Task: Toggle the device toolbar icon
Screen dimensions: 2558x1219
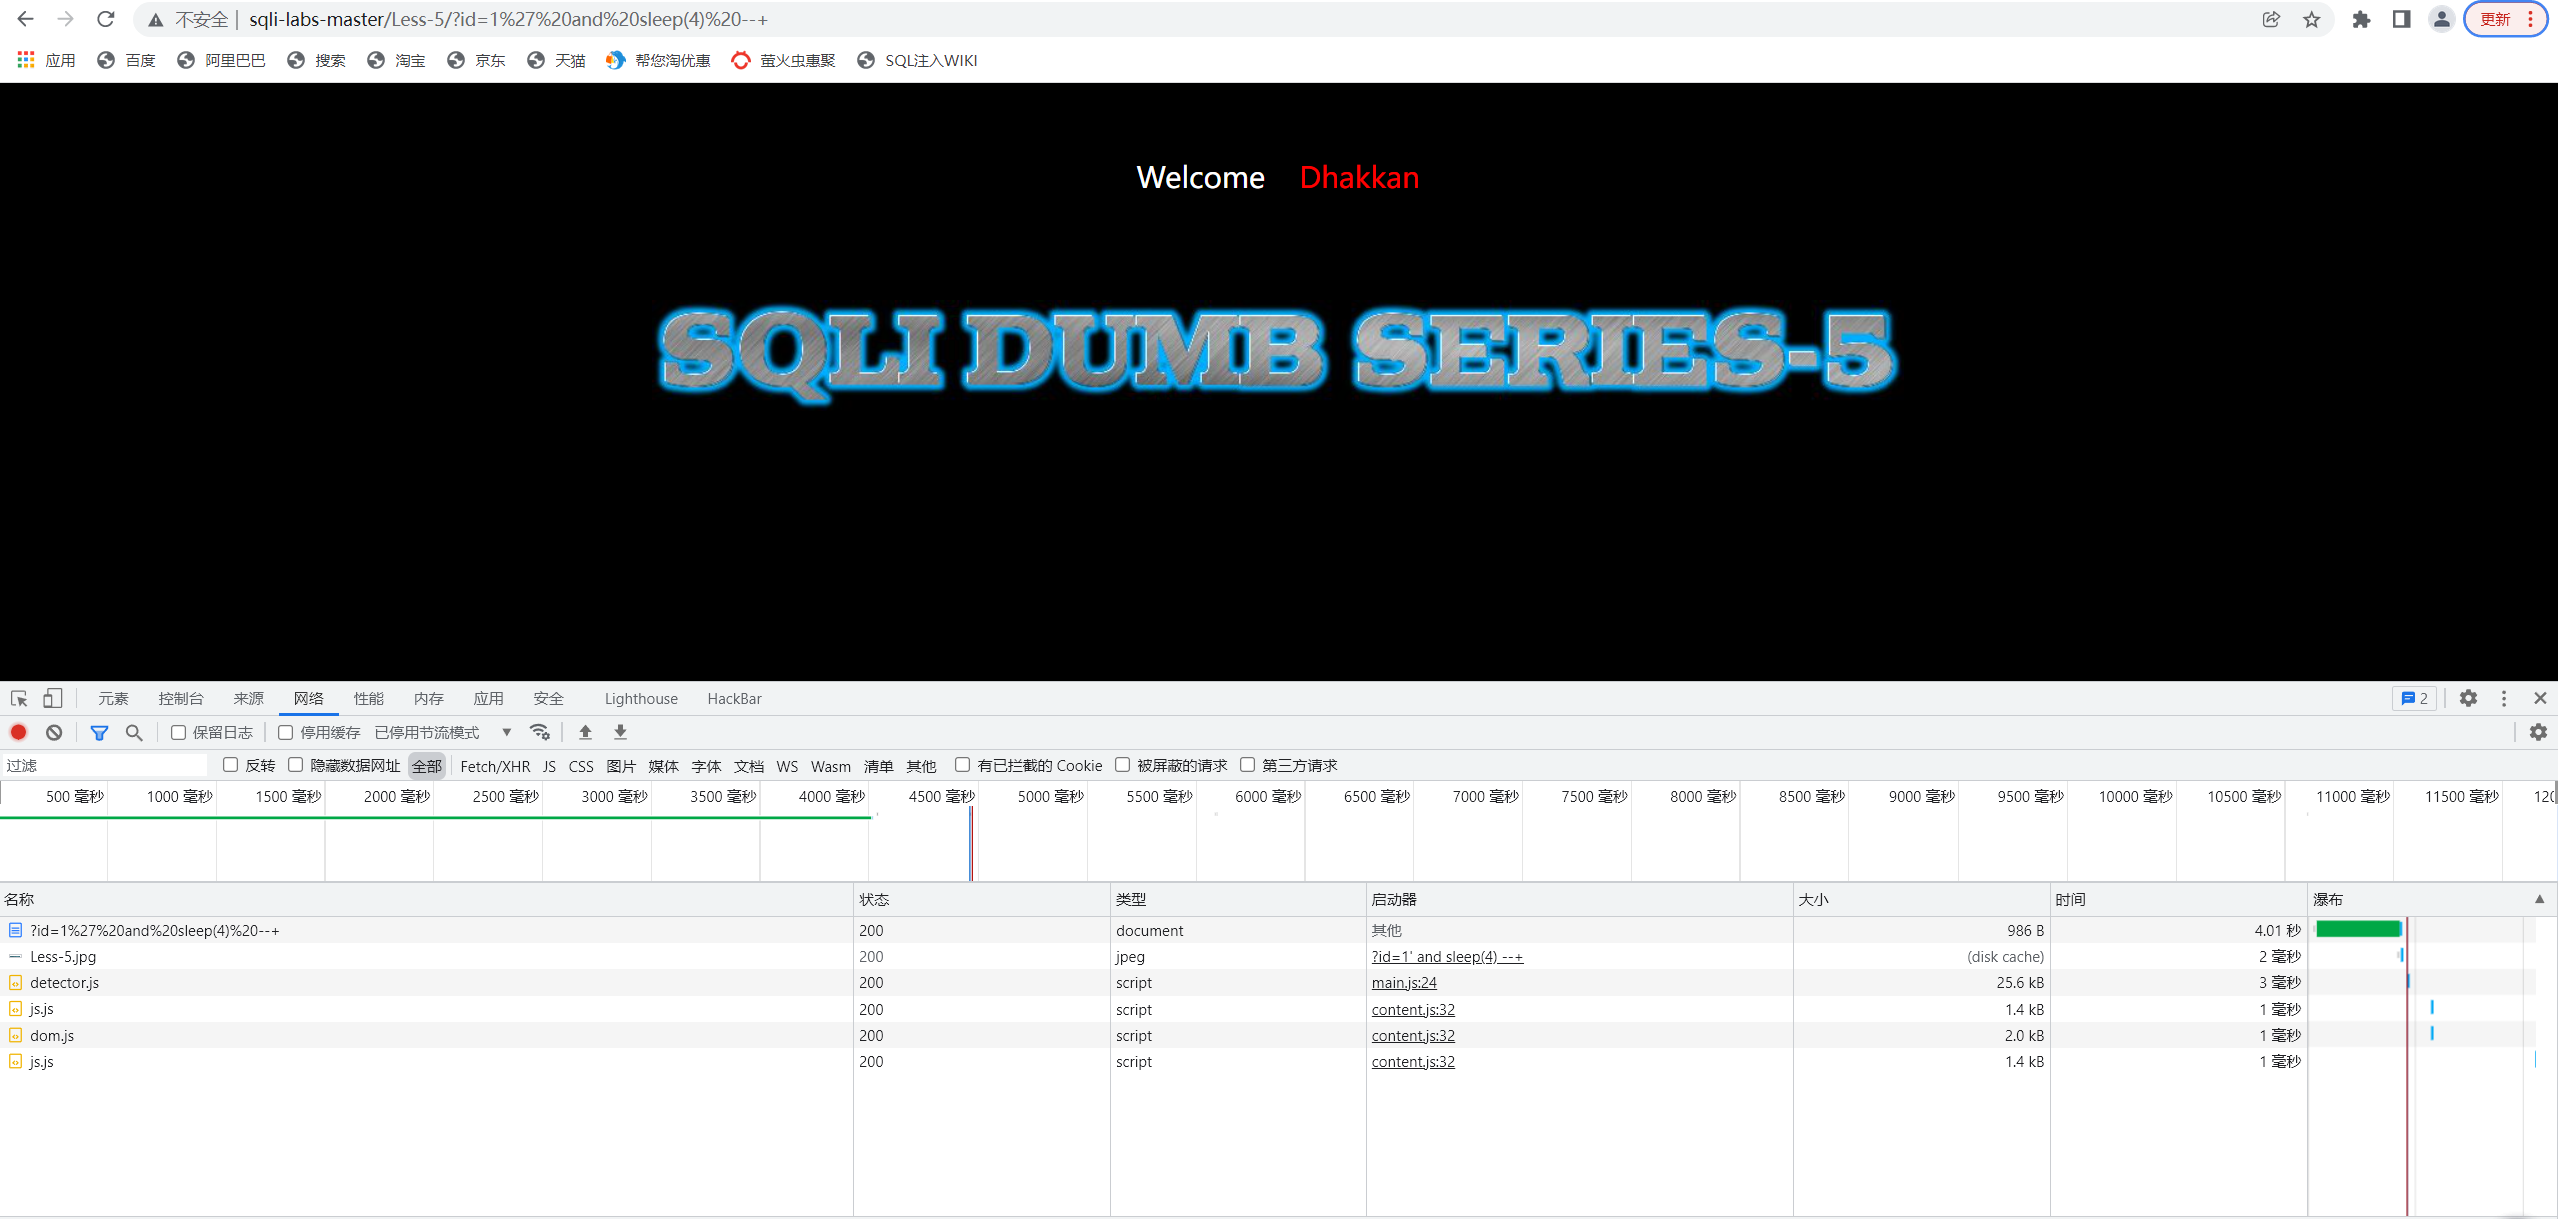Action: click(52, 698)
